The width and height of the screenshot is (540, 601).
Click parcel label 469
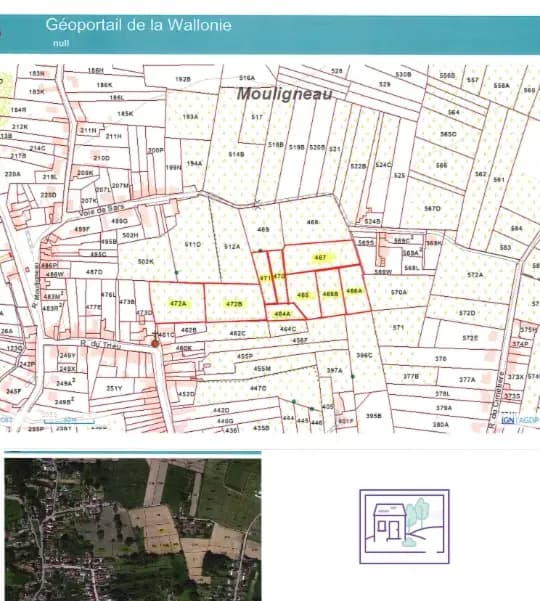pyautogui.click(x=263, y=229)
